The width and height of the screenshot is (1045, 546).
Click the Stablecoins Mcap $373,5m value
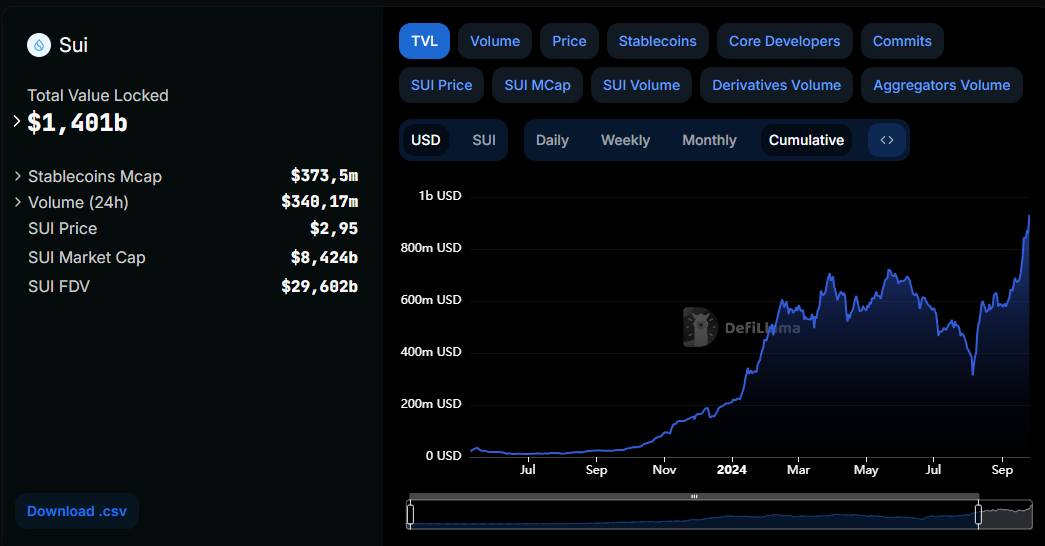coord(325,175)
